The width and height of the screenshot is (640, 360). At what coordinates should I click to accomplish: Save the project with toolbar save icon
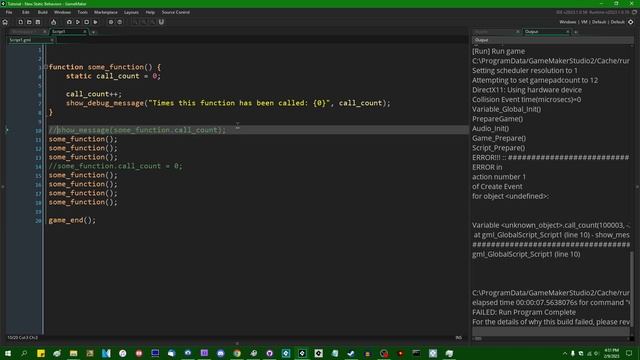tap(38, 22)
